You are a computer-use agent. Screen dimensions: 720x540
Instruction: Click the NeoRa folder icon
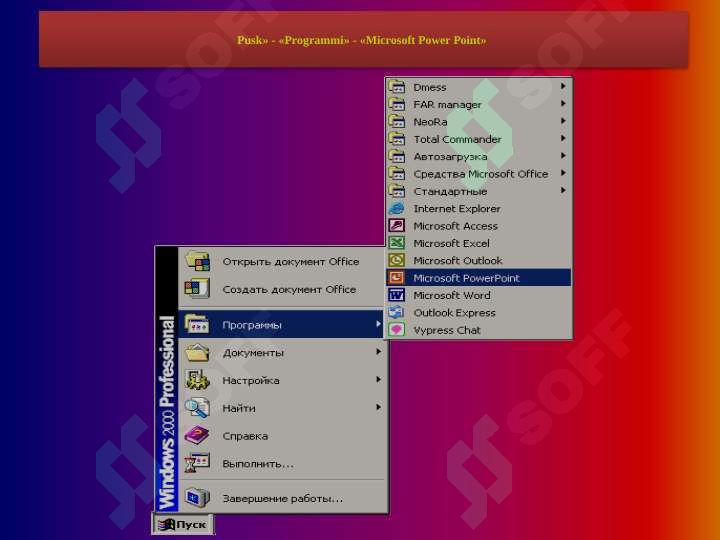396,122
